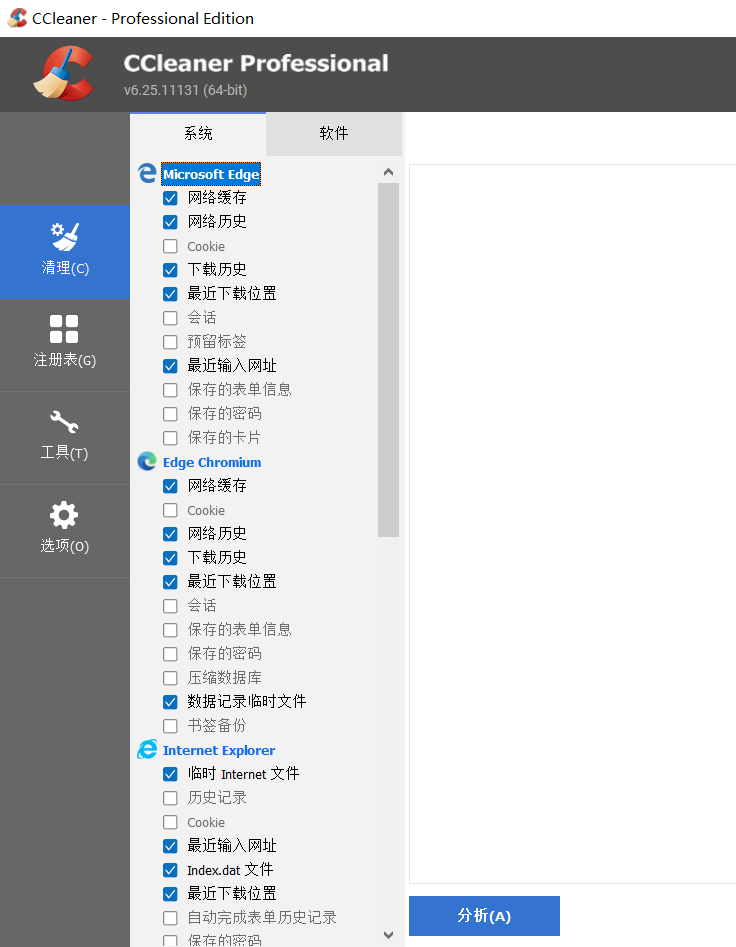
Task: Click the scroll down arrow of the list
Action: 388,935
